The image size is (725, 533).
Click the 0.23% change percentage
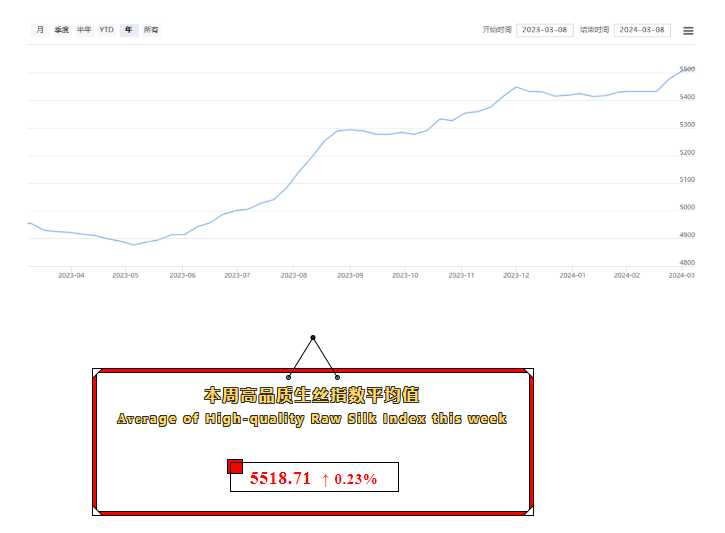click(x=356, y=479)
